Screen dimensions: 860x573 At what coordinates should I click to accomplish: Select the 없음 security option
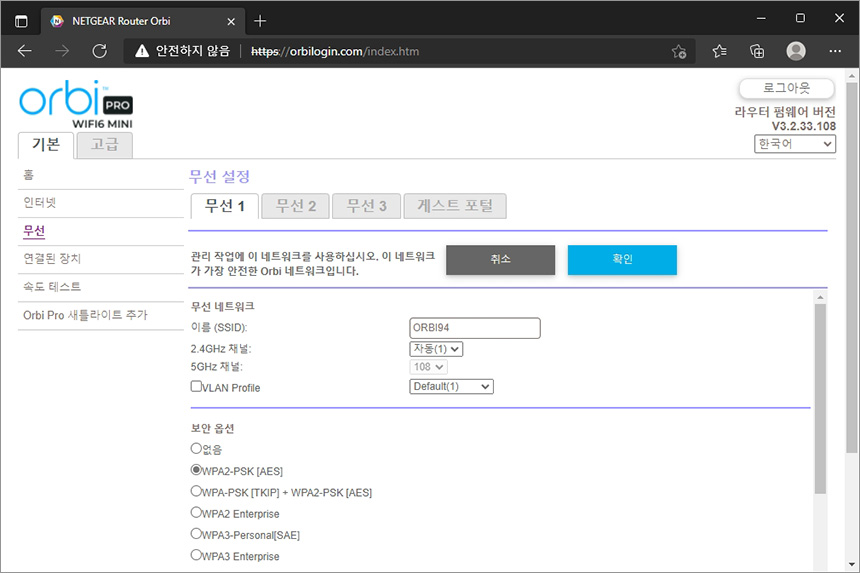tap(196, 448)
